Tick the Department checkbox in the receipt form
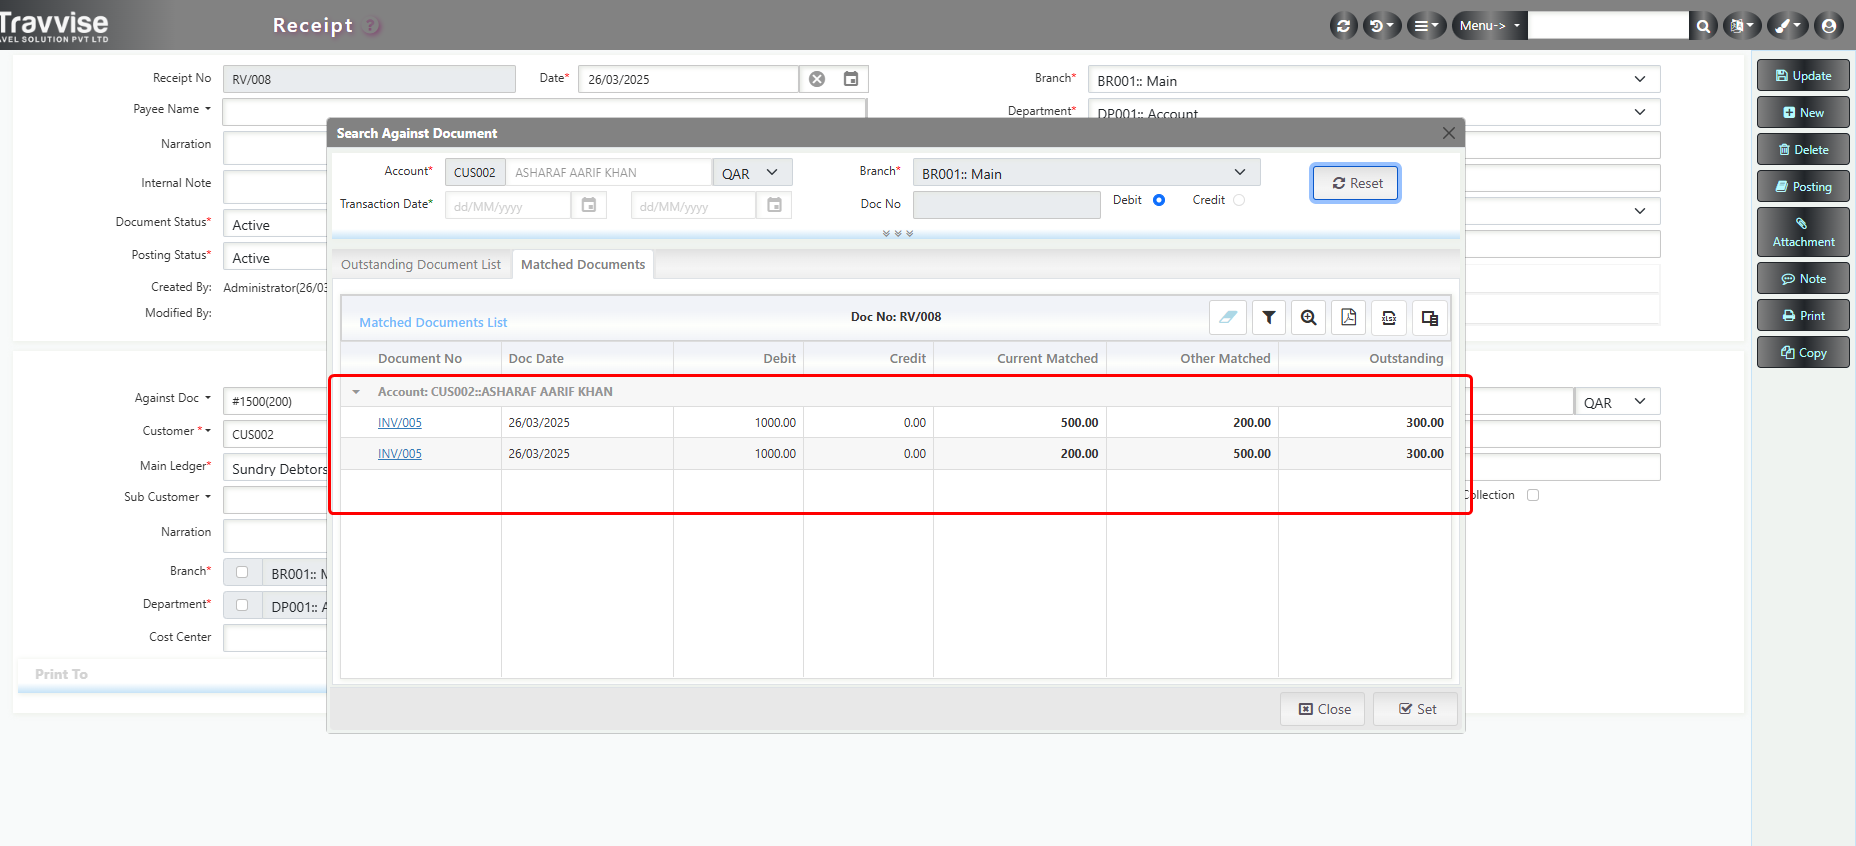Screen dimensions: 1856x846 pyautogui.click(x=242, y=605)
